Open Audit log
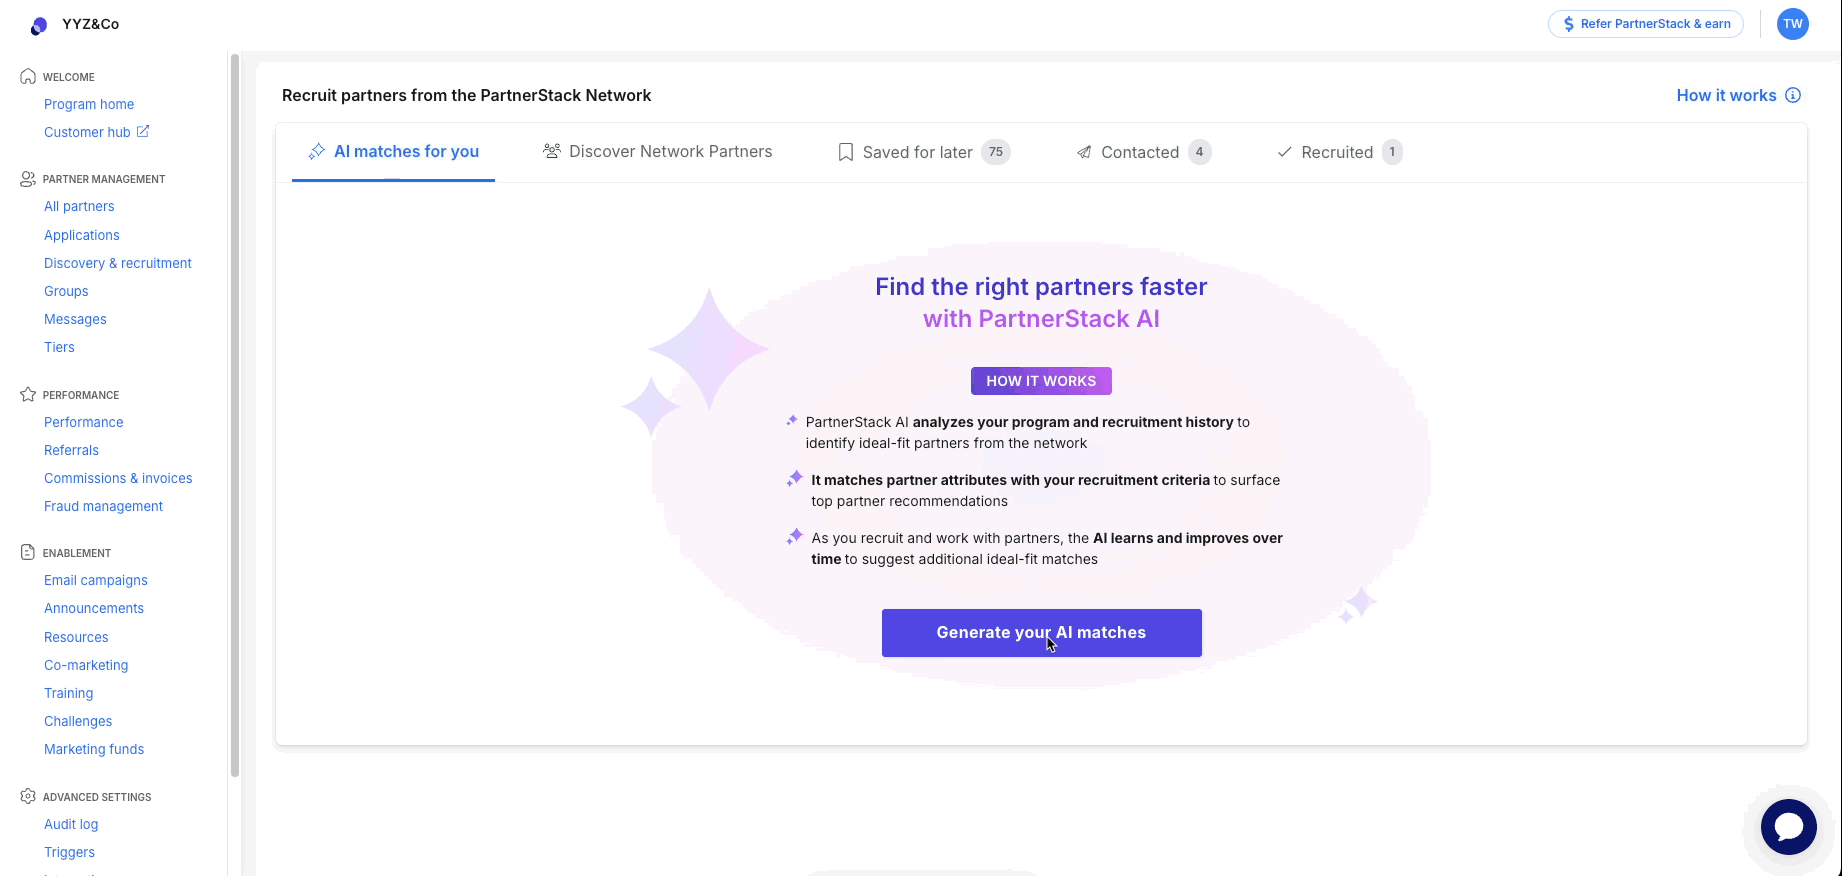This screenshot has width=1842, height=876. (x=71, y=824)
